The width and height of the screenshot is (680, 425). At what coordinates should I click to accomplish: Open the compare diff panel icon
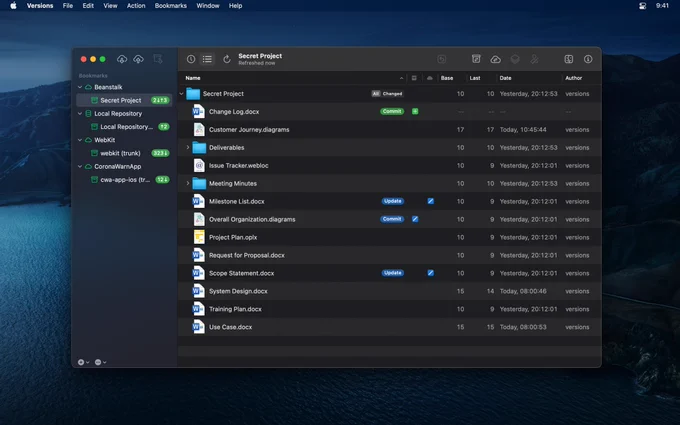coord(569,59)
